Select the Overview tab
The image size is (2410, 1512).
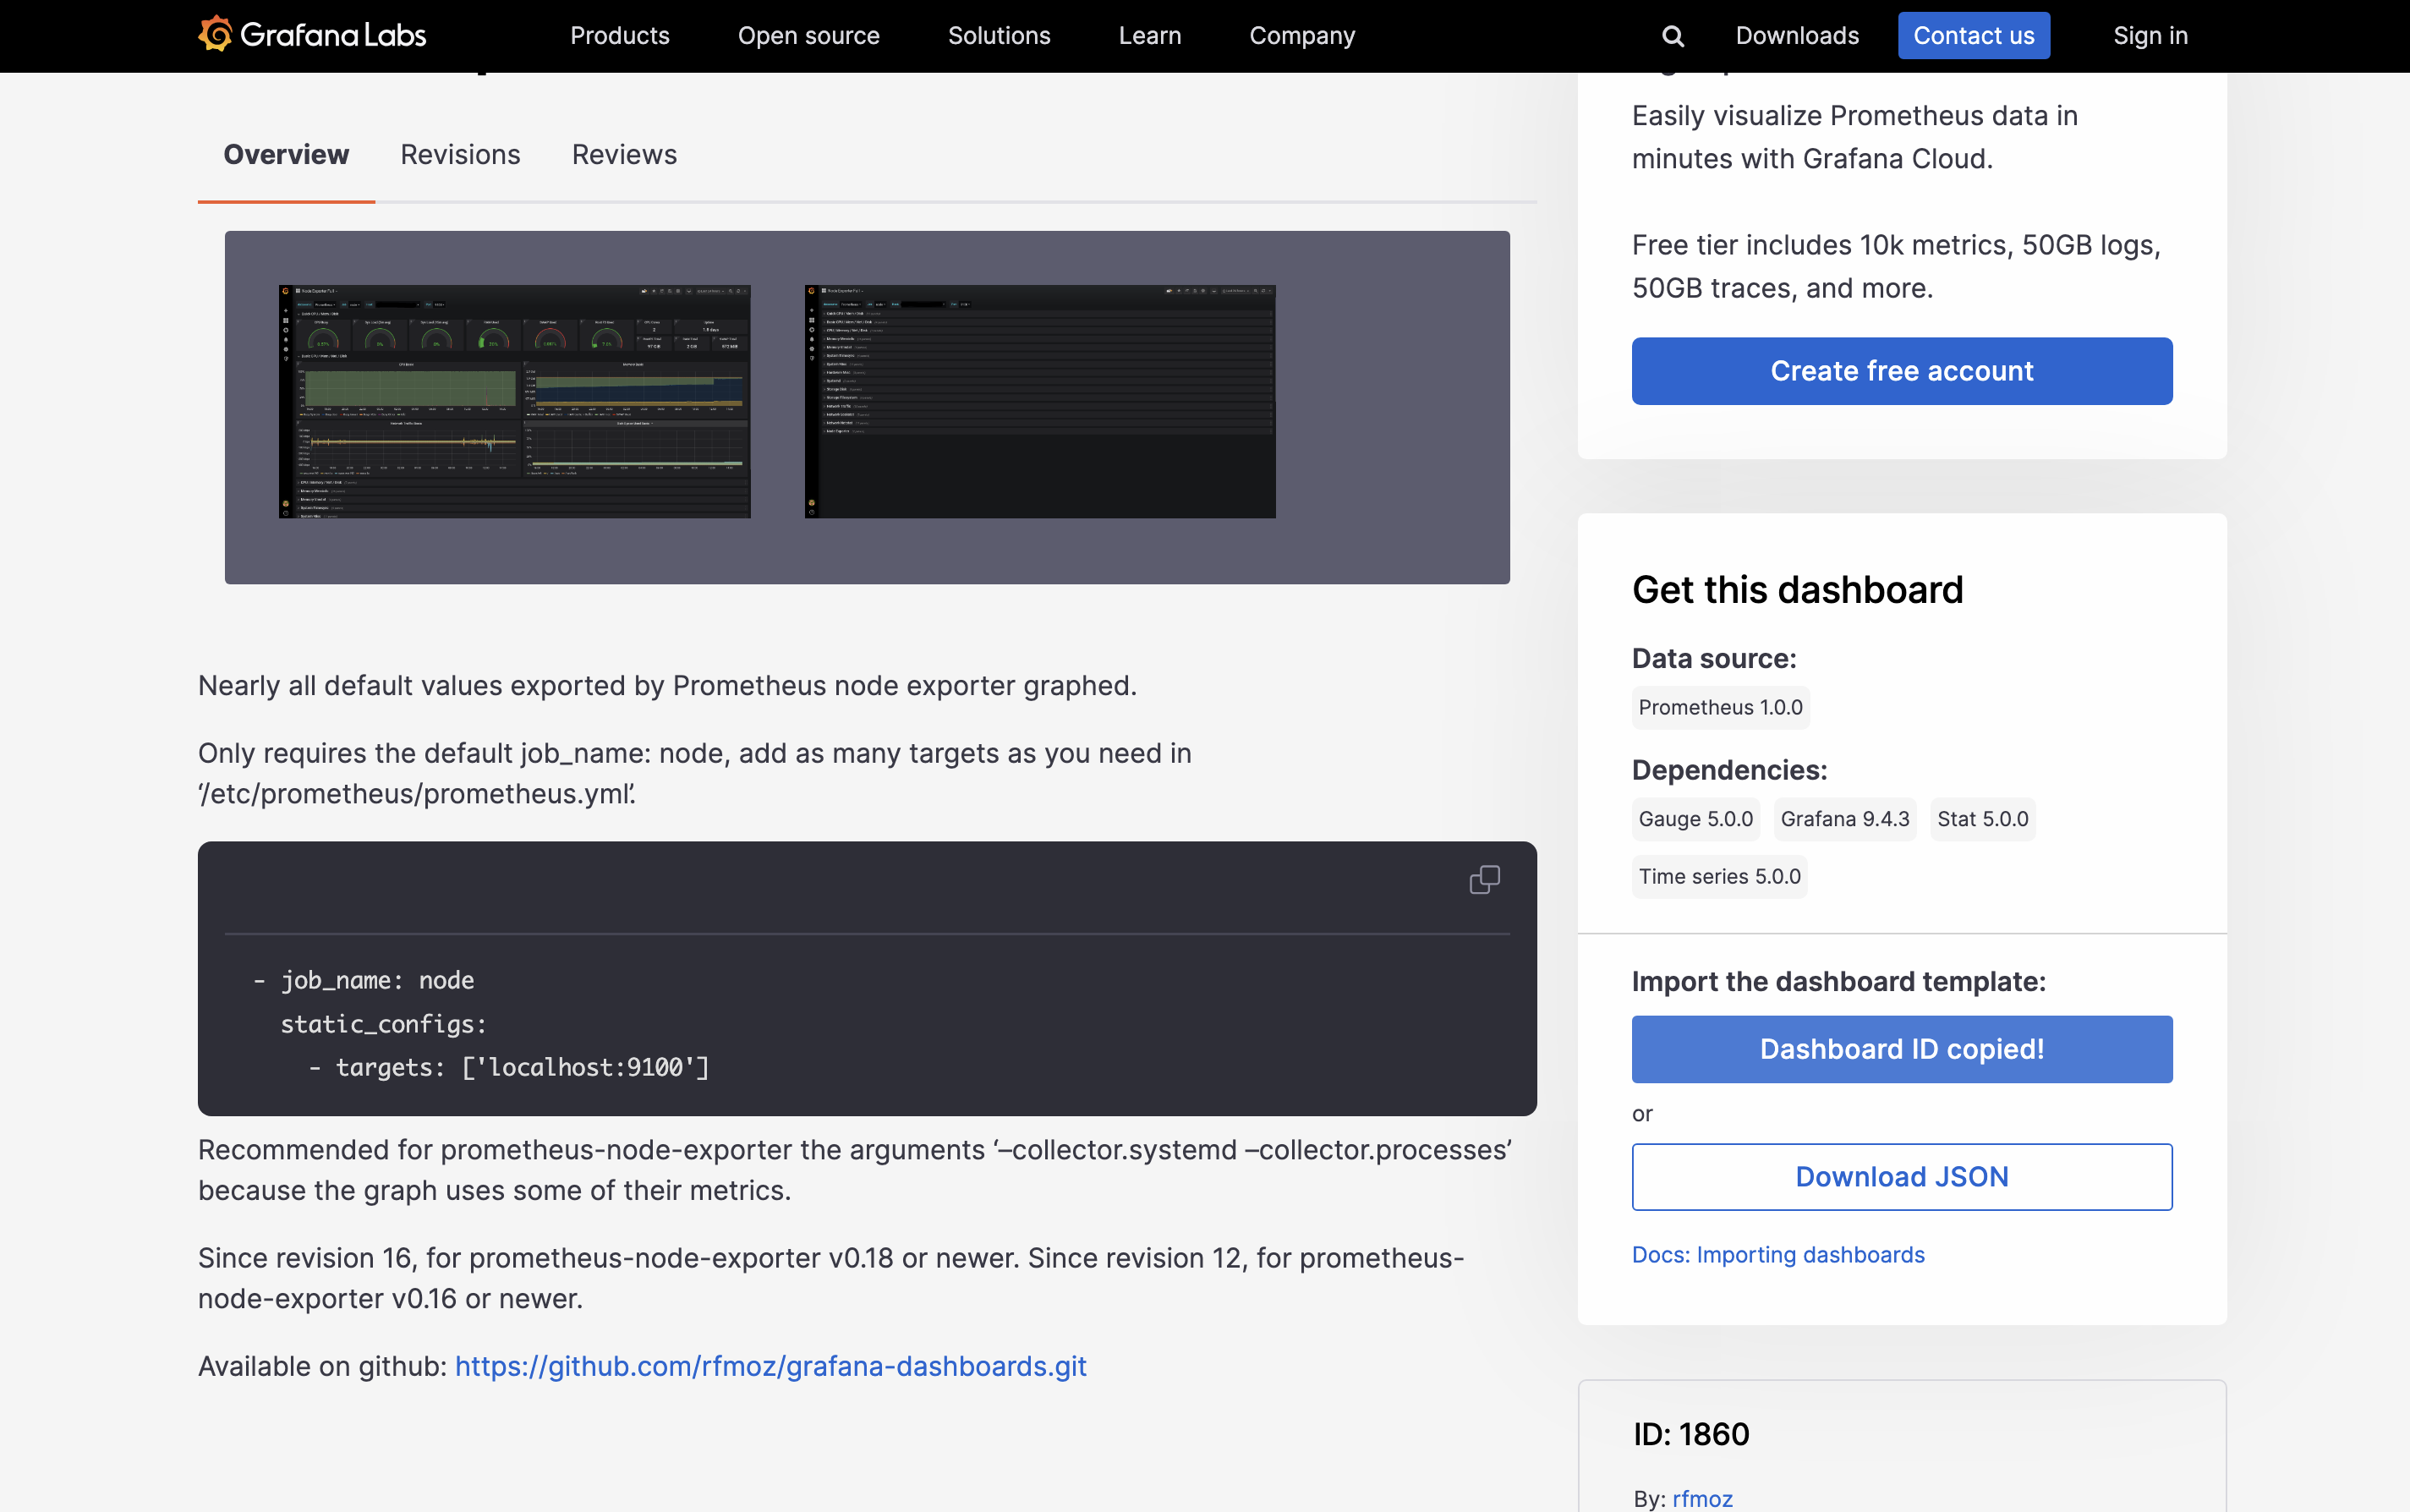pyautogui.click(x=286, y=155)
